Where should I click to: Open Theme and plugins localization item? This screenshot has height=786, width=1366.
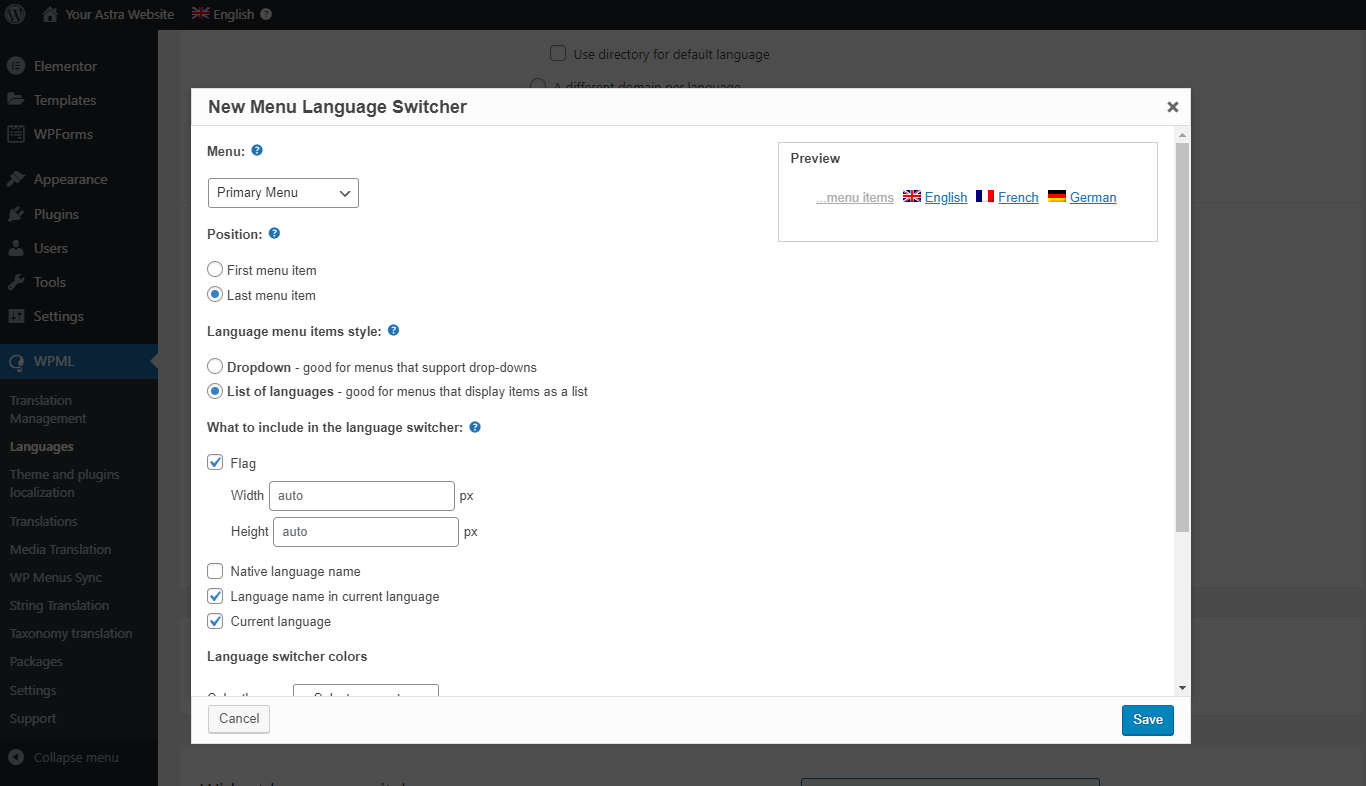64,483
